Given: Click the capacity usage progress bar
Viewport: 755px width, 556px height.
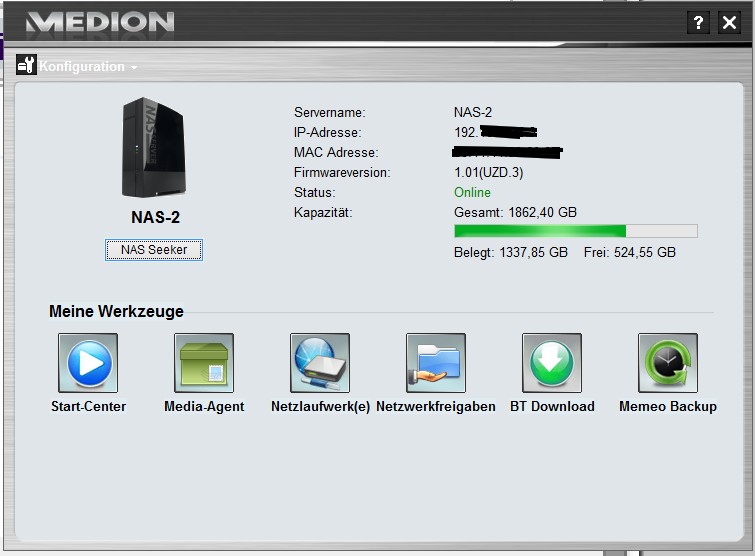Looking at the screenshot, I should (575, 231).
